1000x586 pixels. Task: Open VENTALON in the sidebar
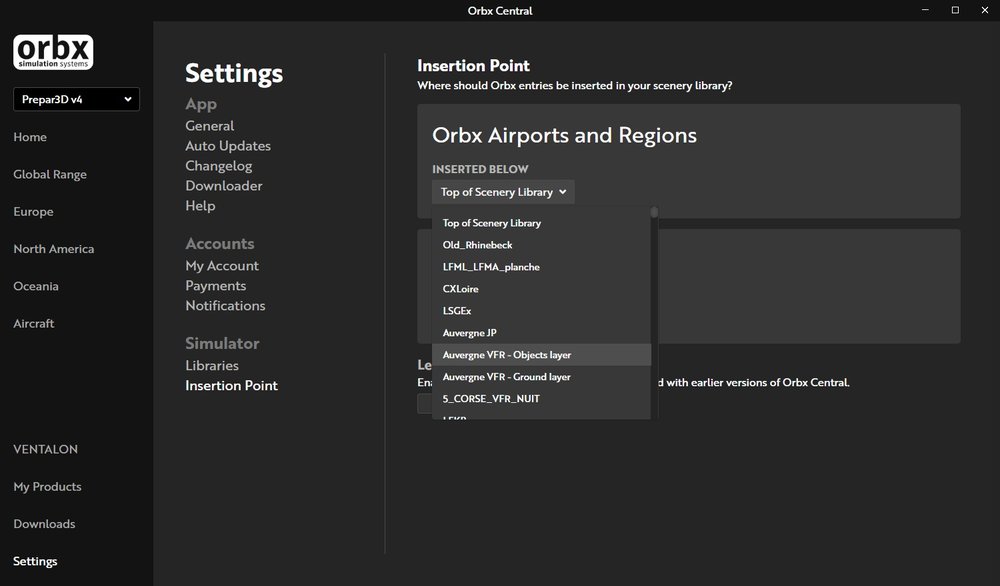pos(45,449)
